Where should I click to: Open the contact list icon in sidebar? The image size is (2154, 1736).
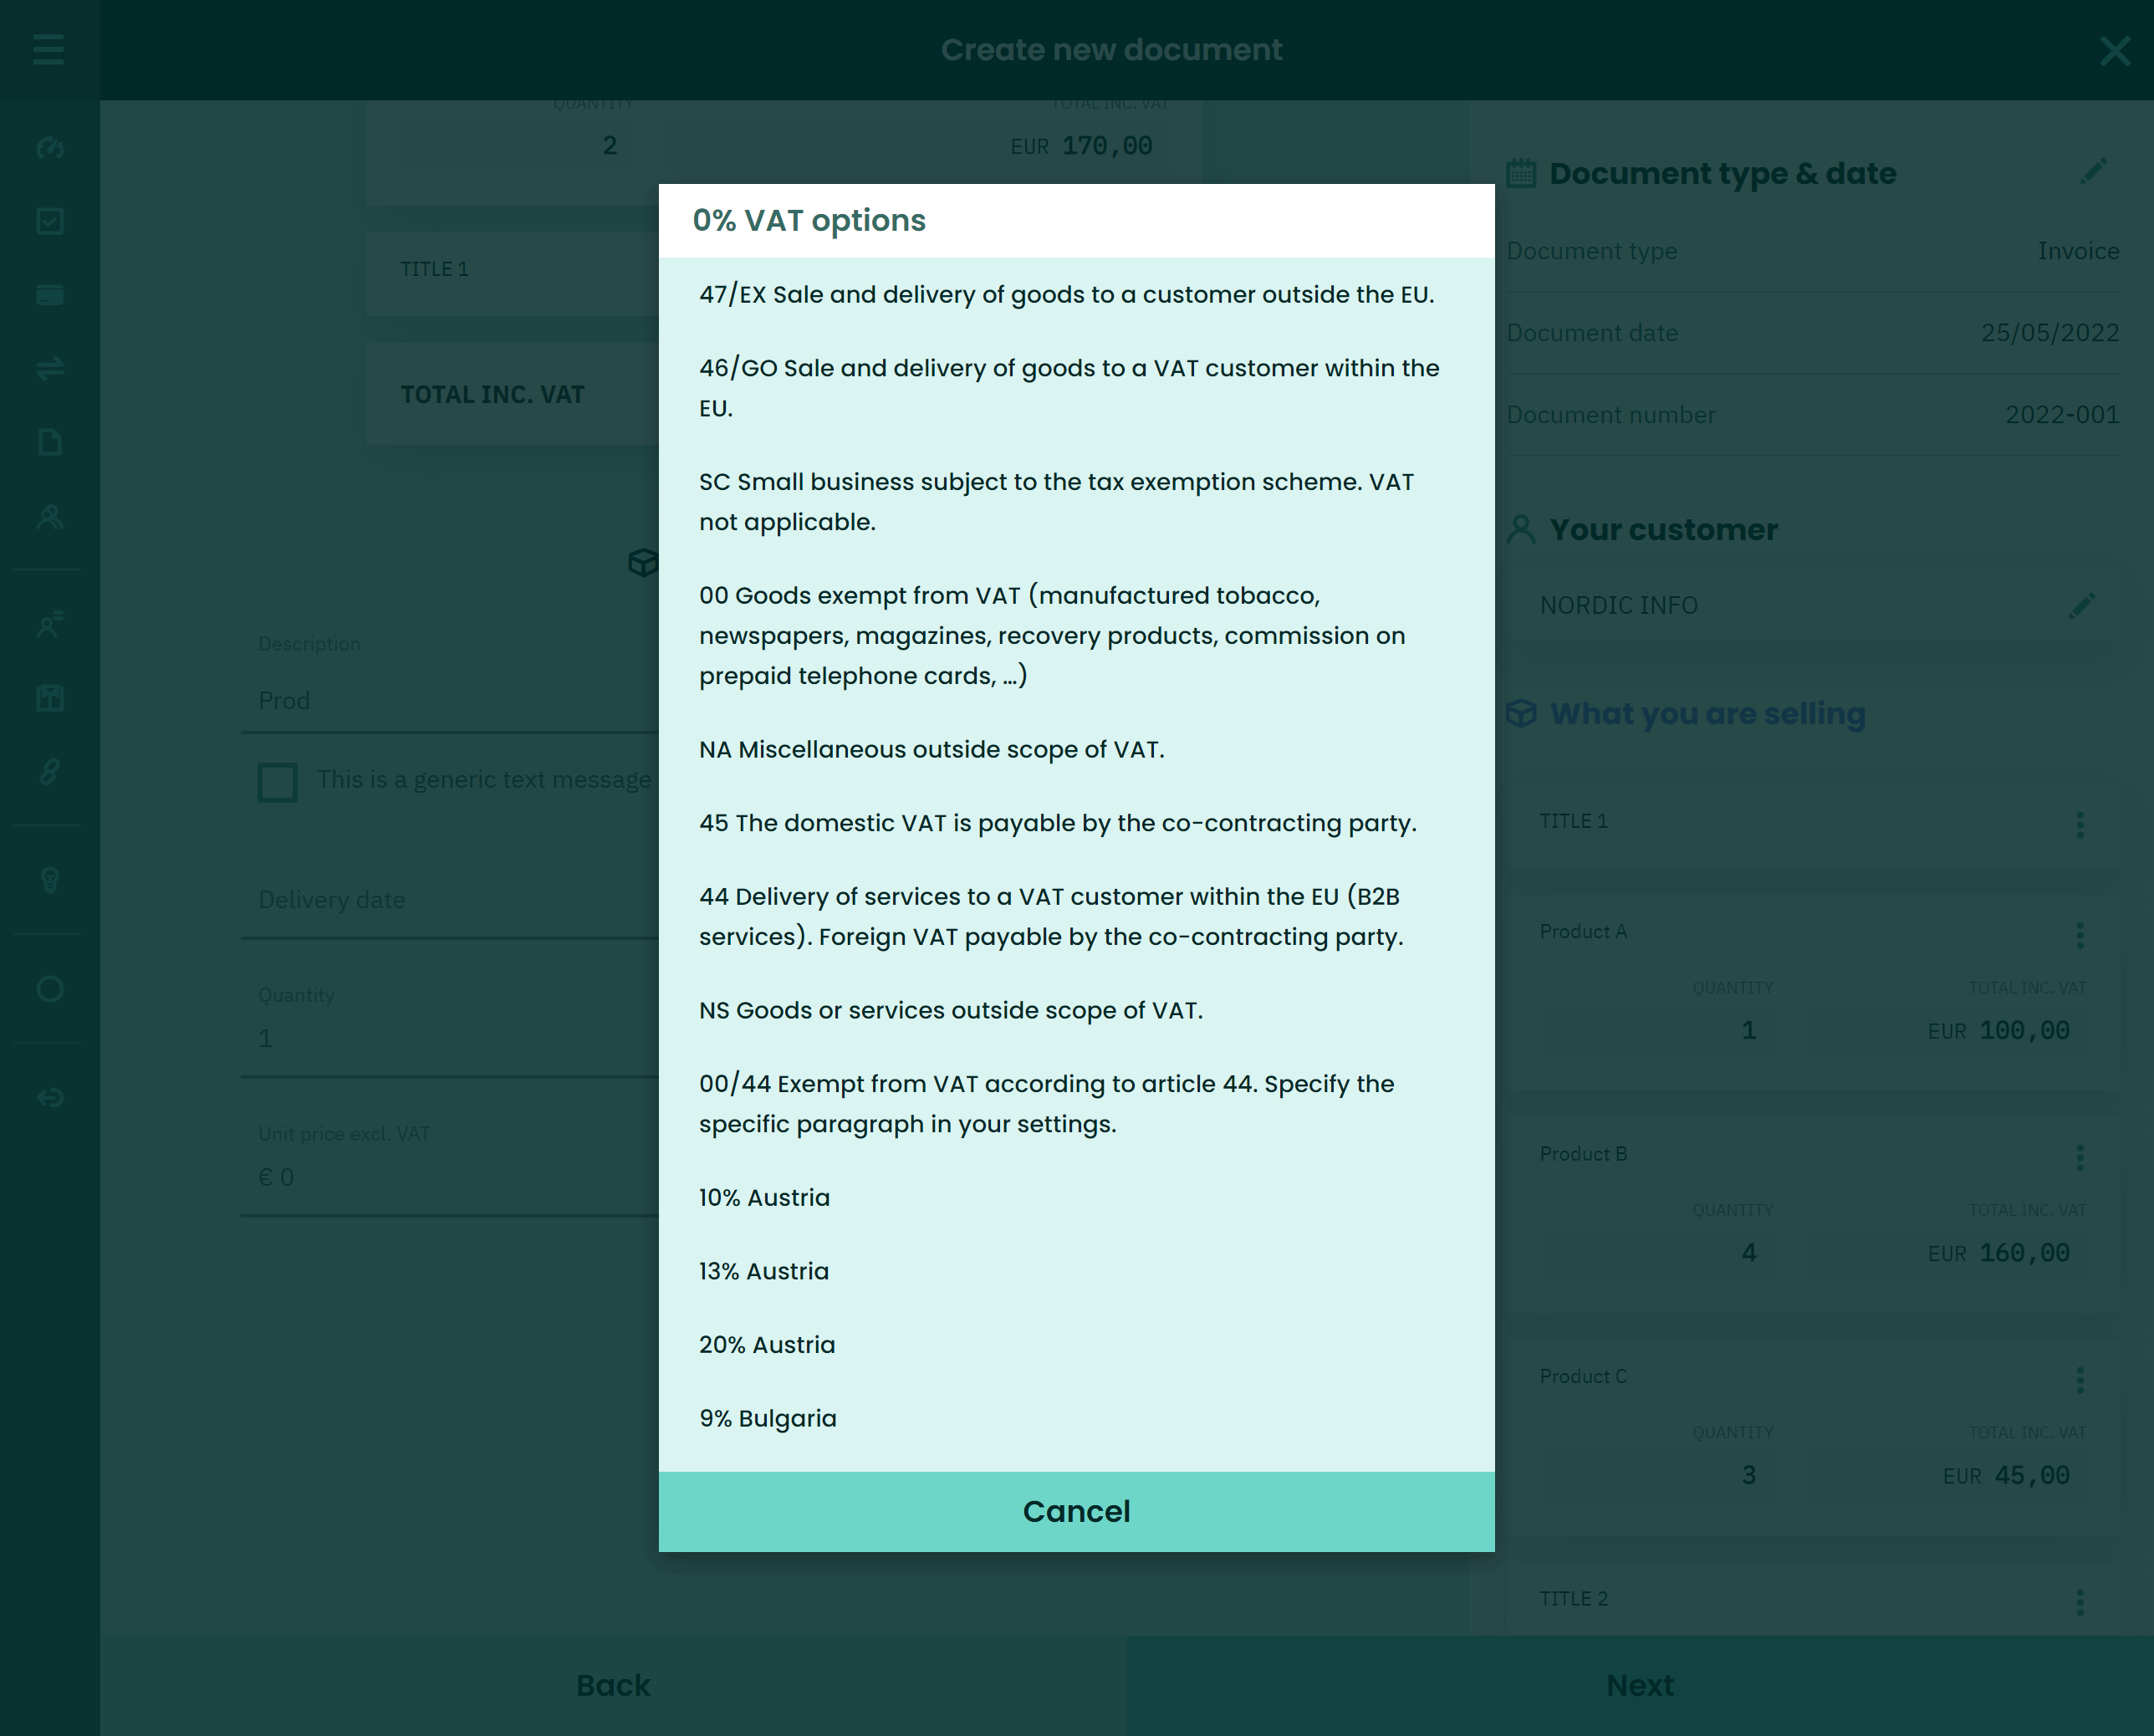[50, 625]
